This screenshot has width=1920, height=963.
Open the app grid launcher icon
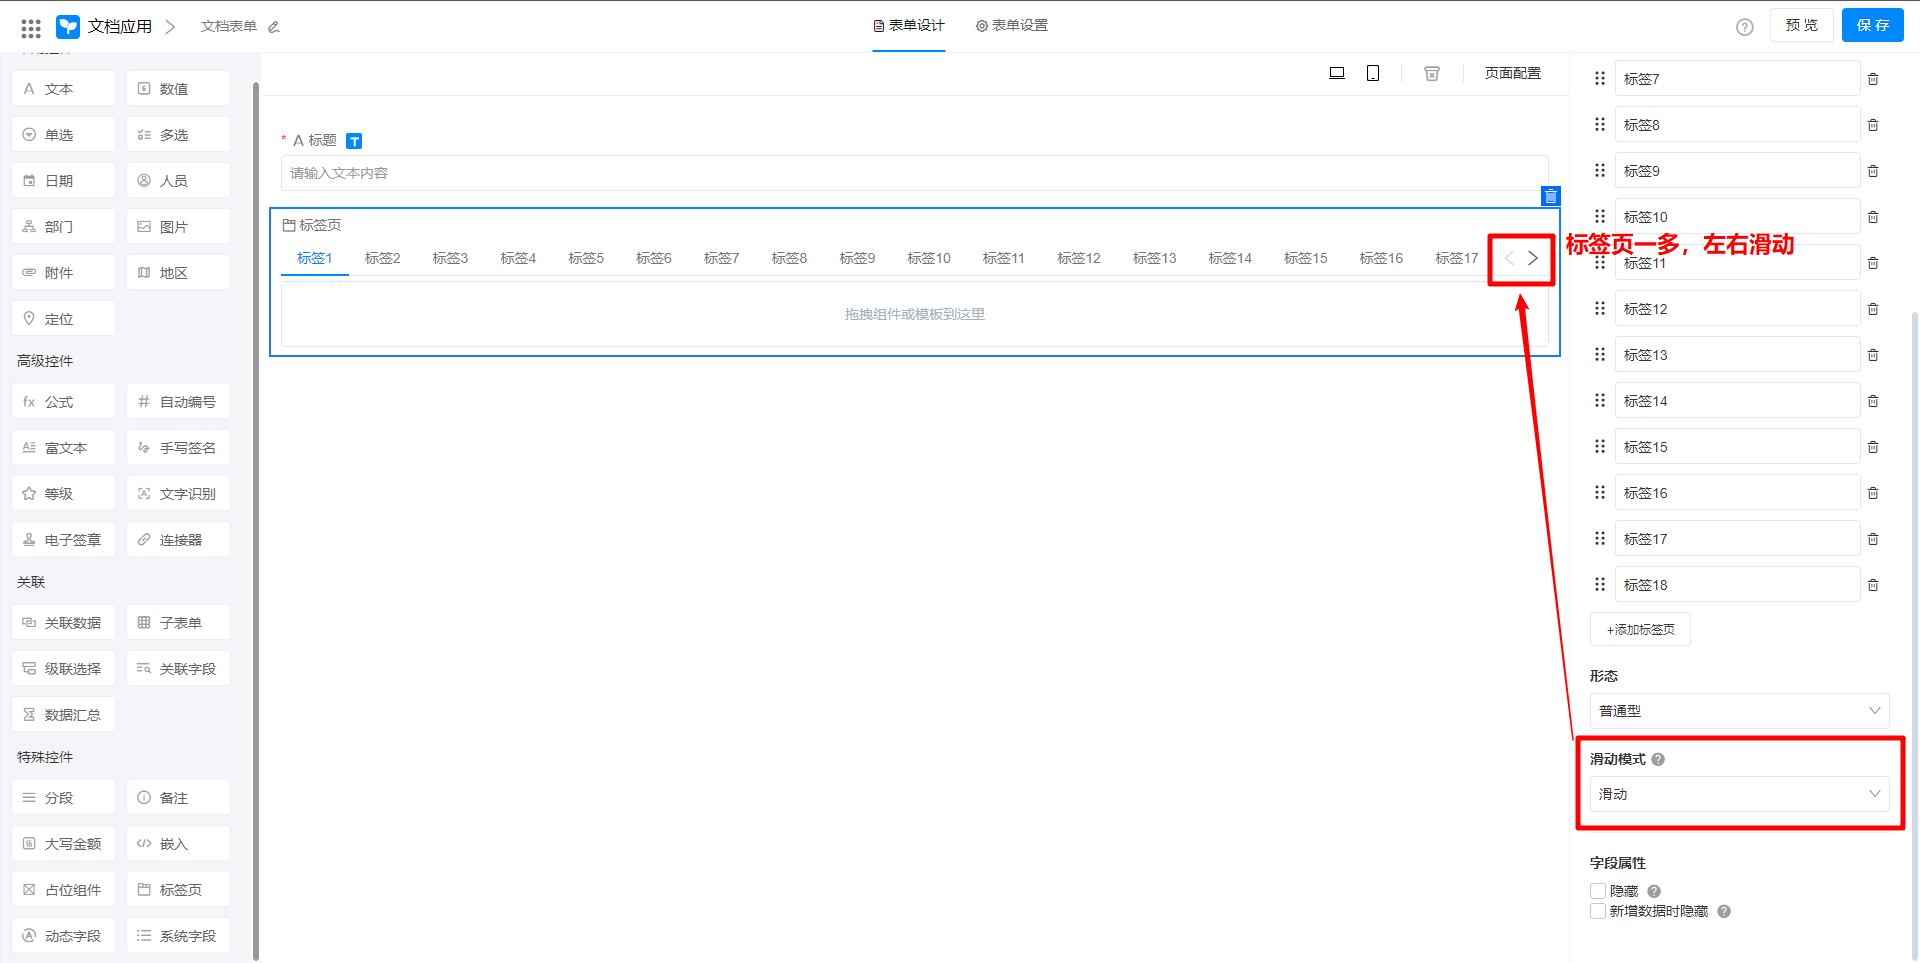tap(31, 27)
